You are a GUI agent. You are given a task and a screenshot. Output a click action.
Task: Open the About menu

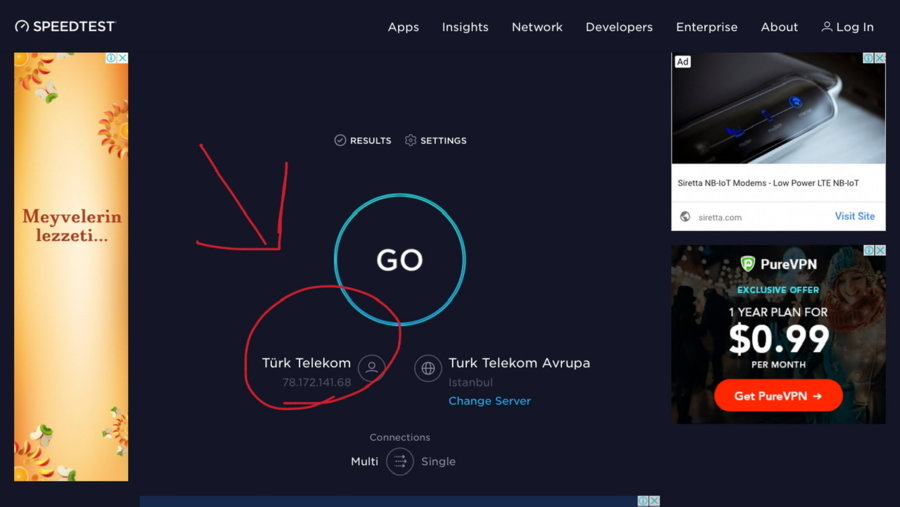779,27
